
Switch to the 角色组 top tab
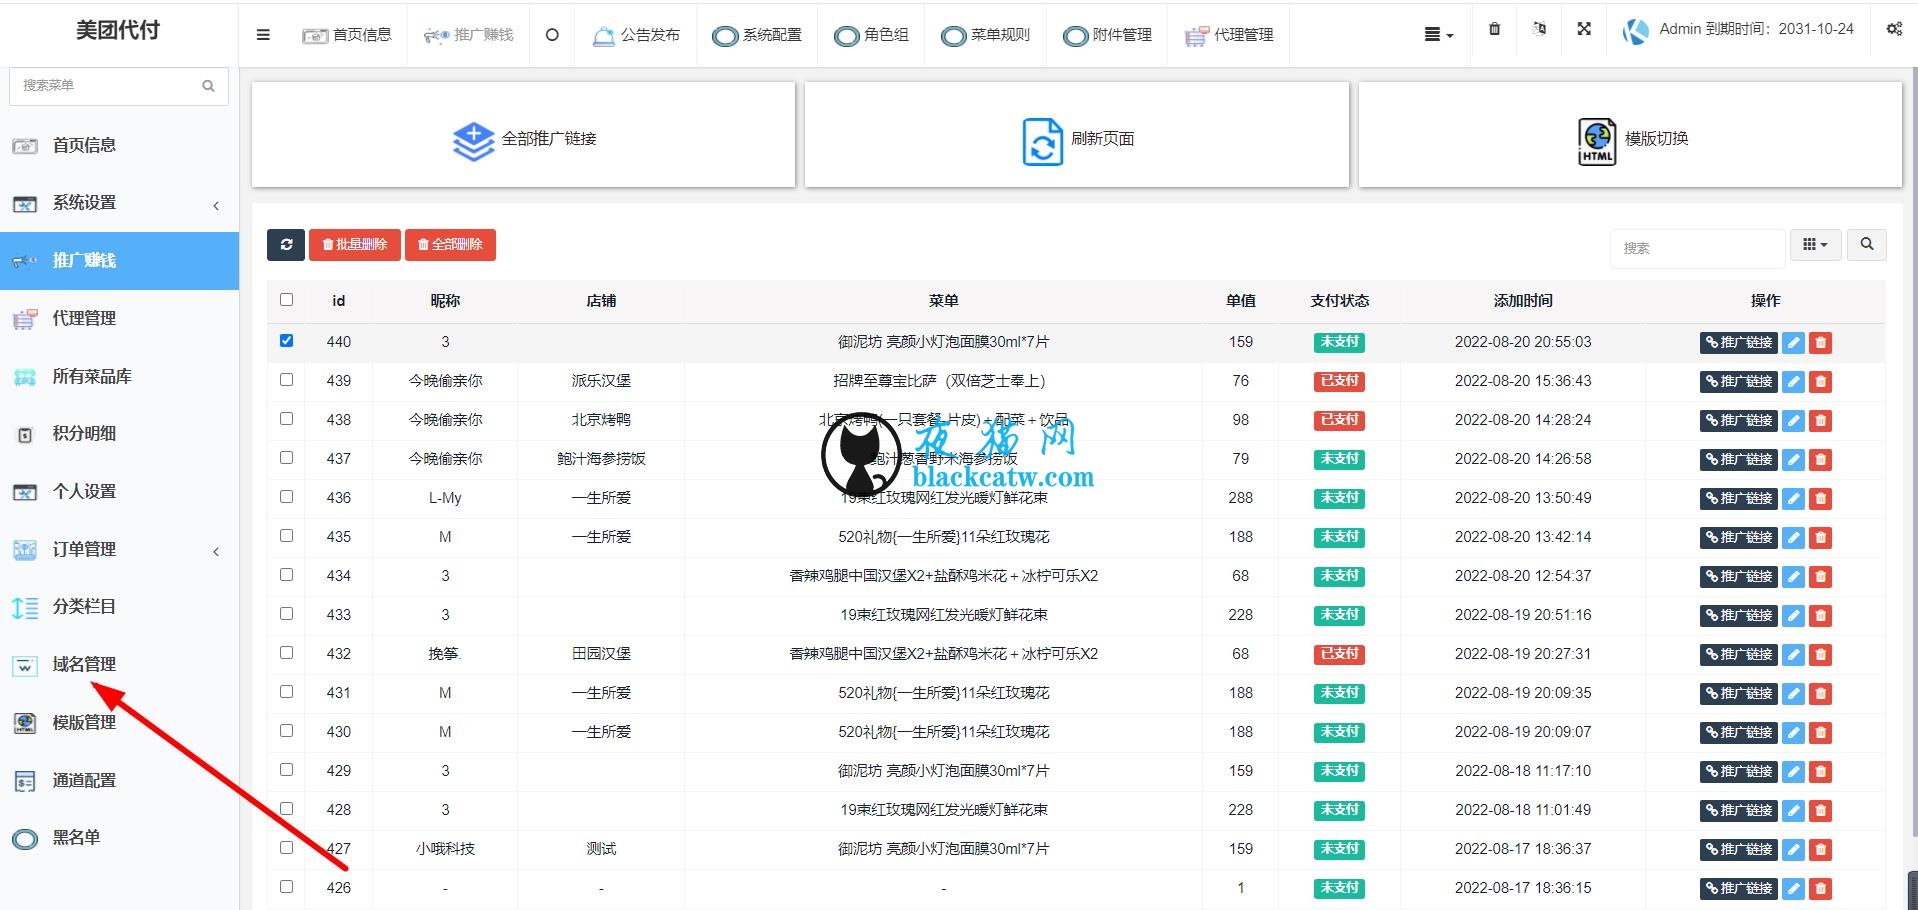(x=871, y=35)
